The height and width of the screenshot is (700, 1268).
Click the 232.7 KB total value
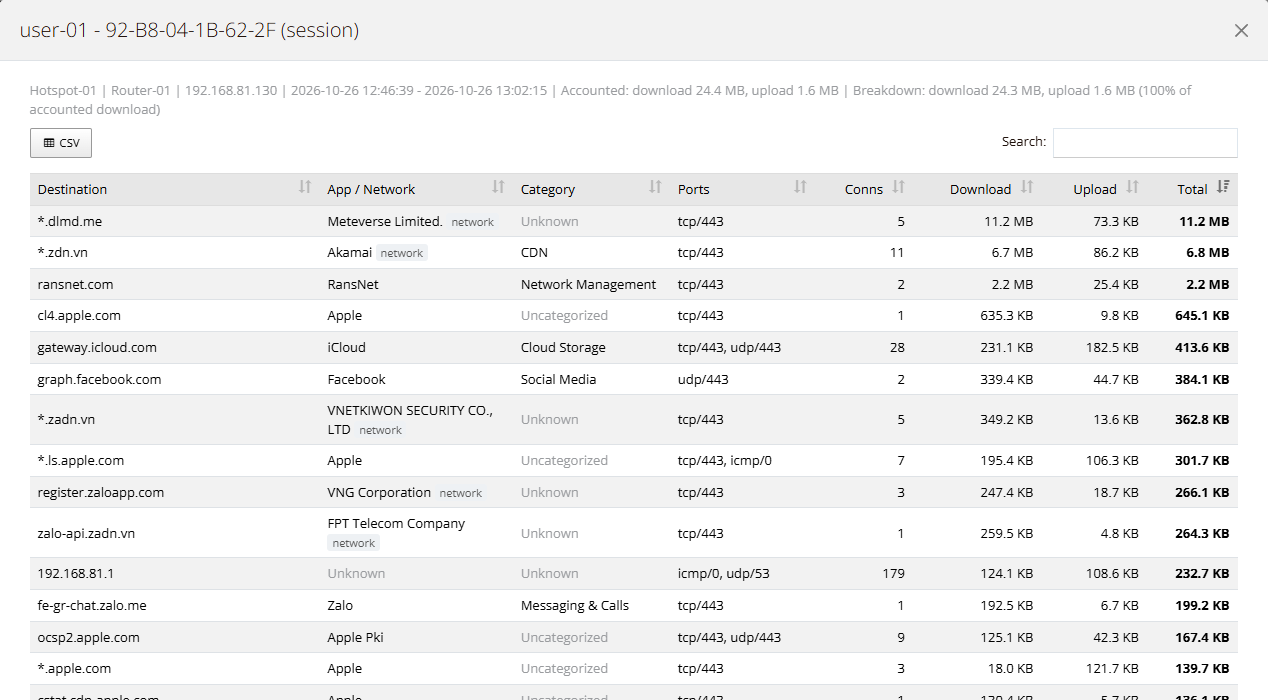click(1202, 574)
